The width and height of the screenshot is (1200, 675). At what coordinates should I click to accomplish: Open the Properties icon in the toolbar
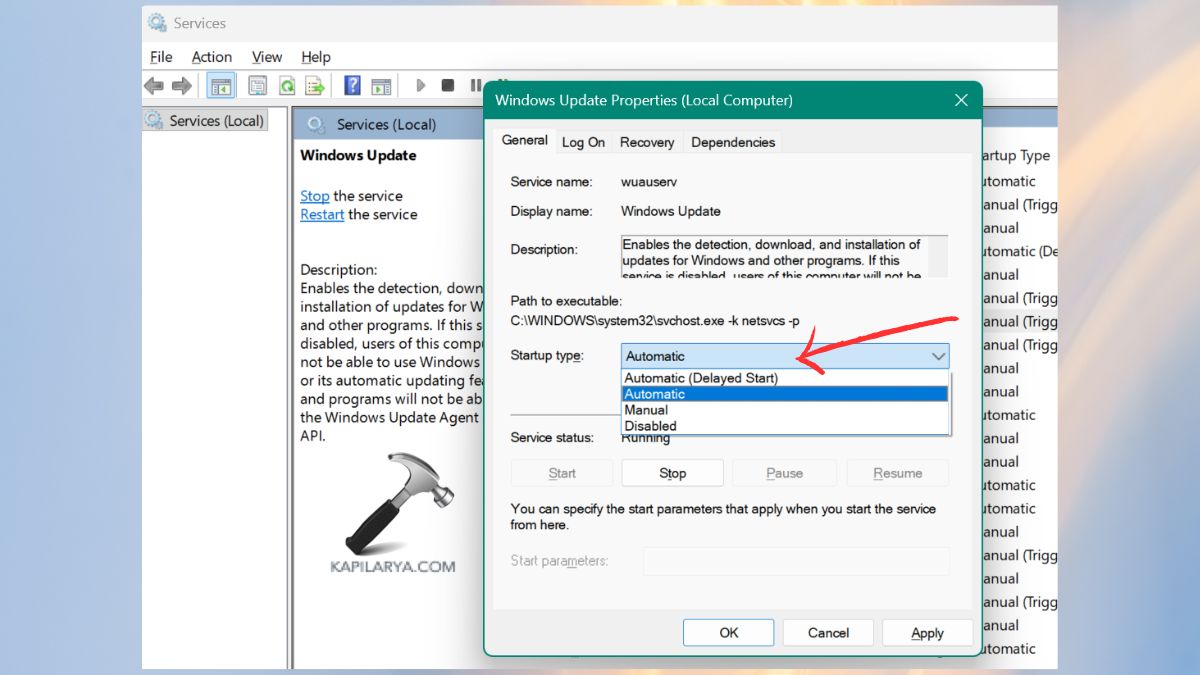point(257,85)
